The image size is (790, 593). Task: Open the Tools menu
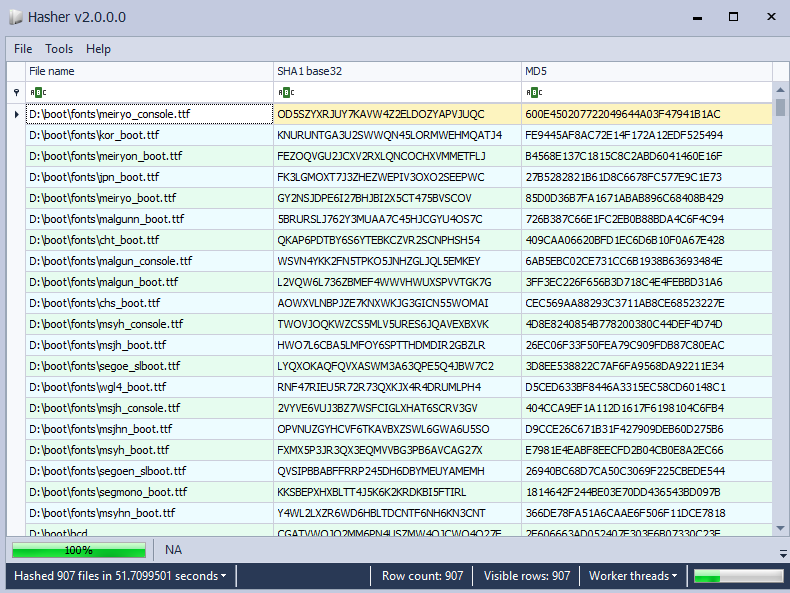pos(59,48)
